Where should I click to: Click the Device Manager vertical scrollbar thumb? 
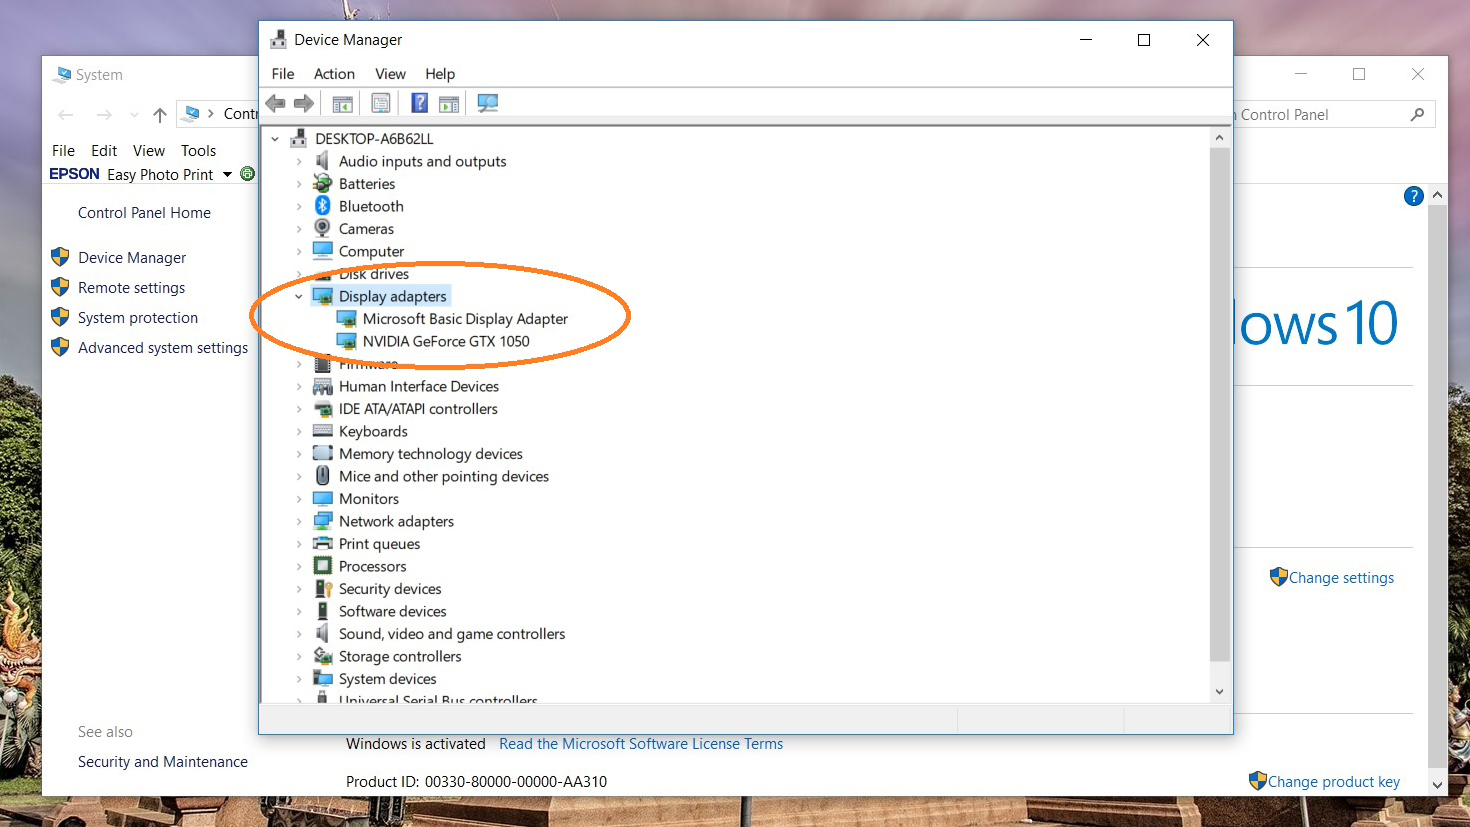point(1219,405)
